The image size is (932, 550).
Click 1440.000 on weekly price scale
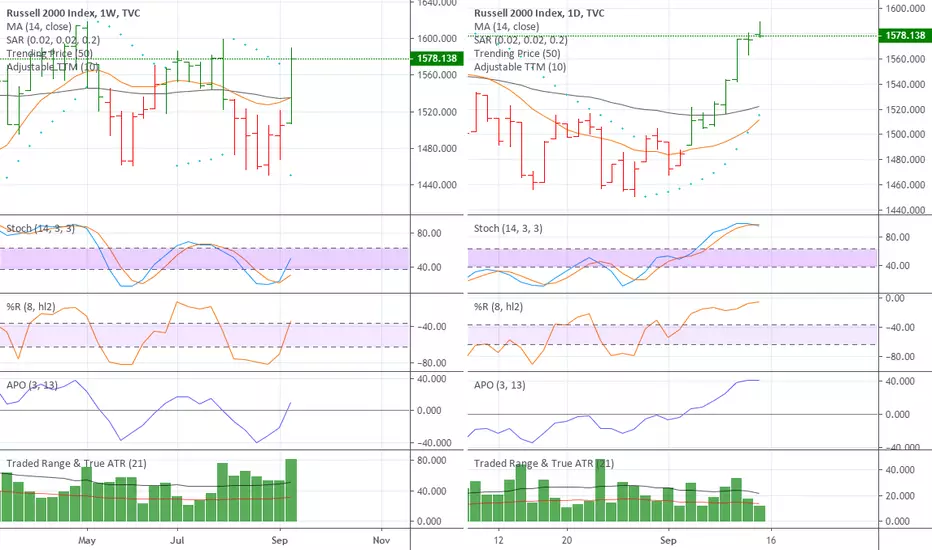point(437,185)
